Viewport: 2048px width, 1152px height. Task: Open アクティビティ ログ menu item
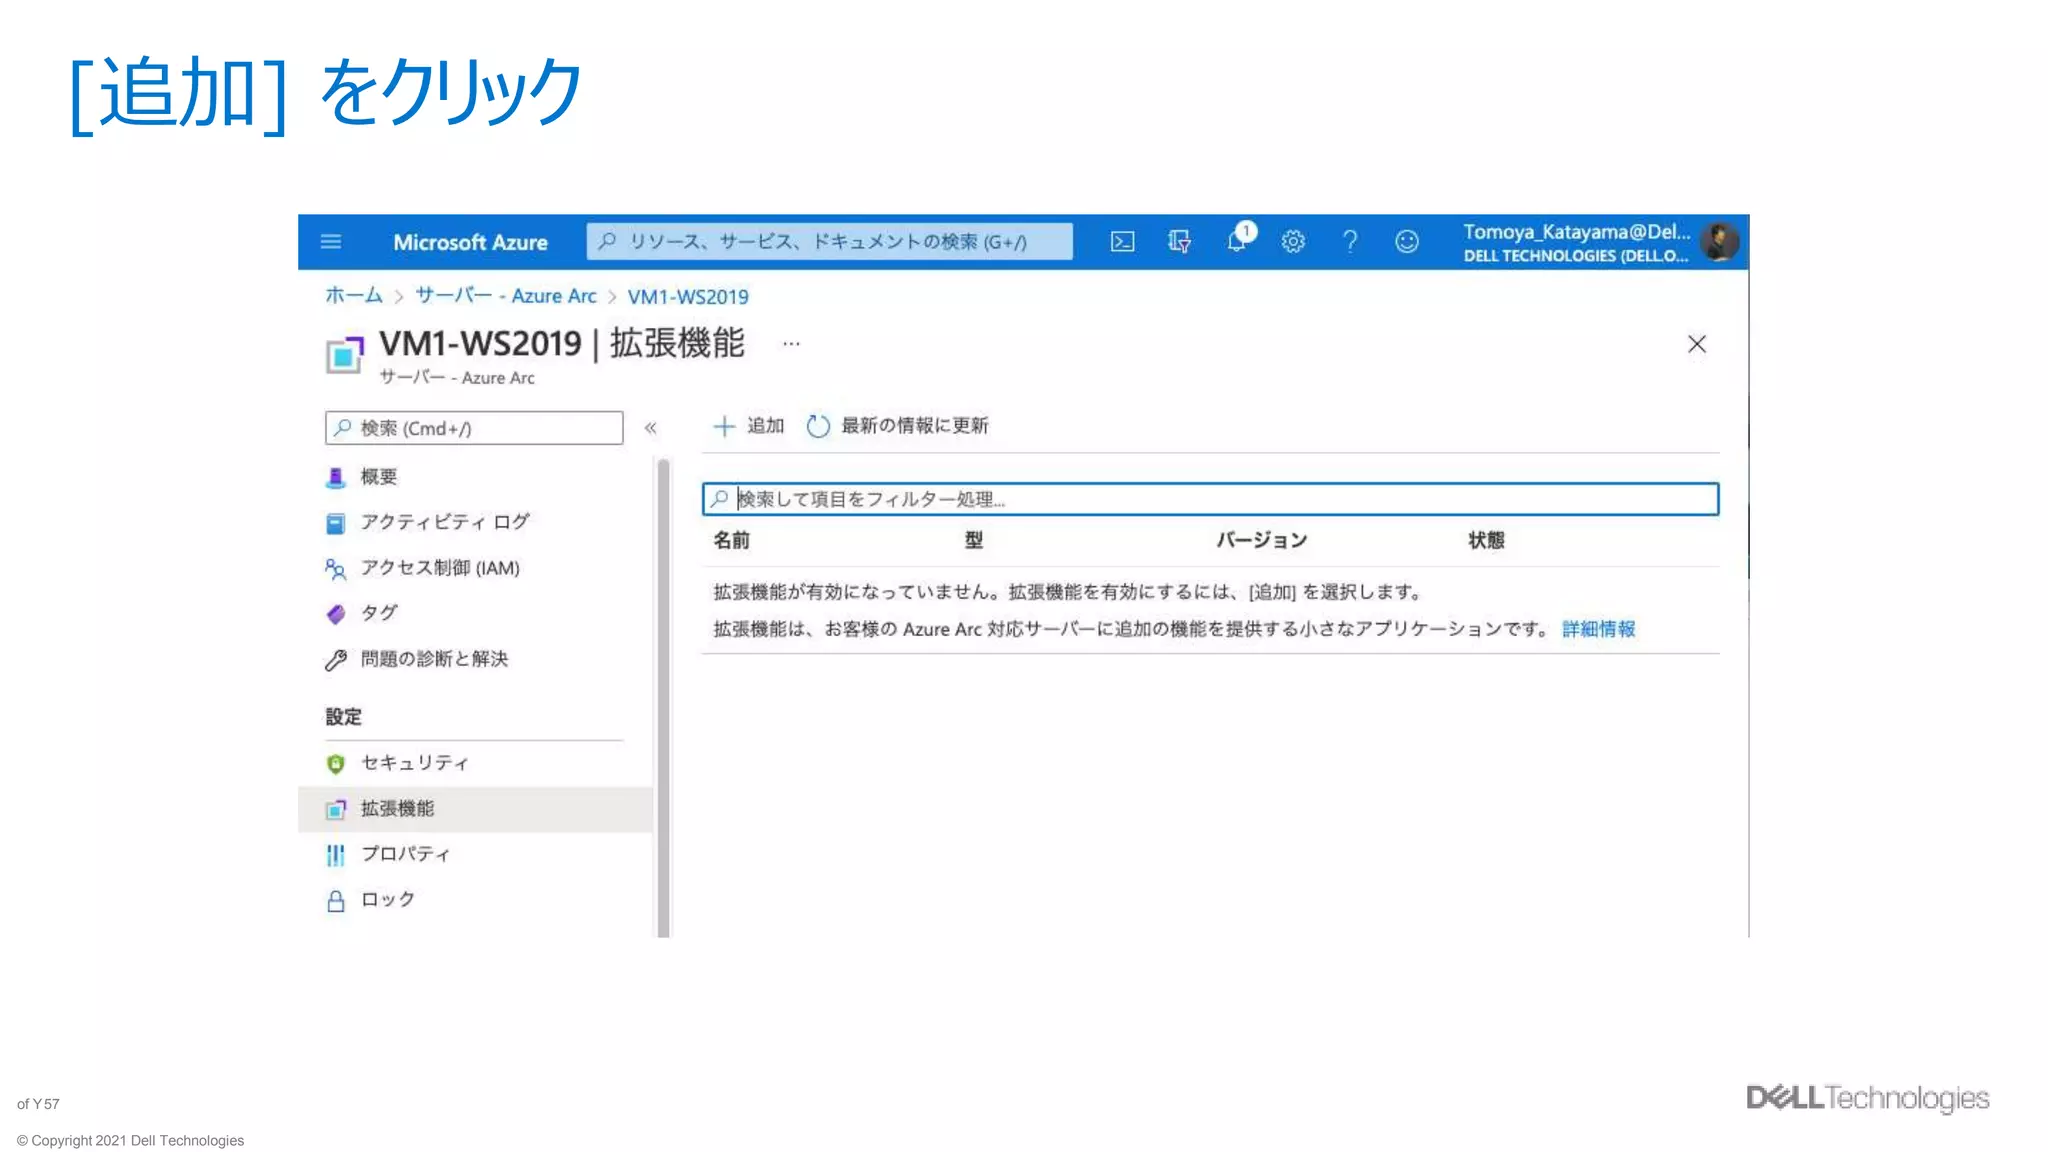click(x=445, y=522)
